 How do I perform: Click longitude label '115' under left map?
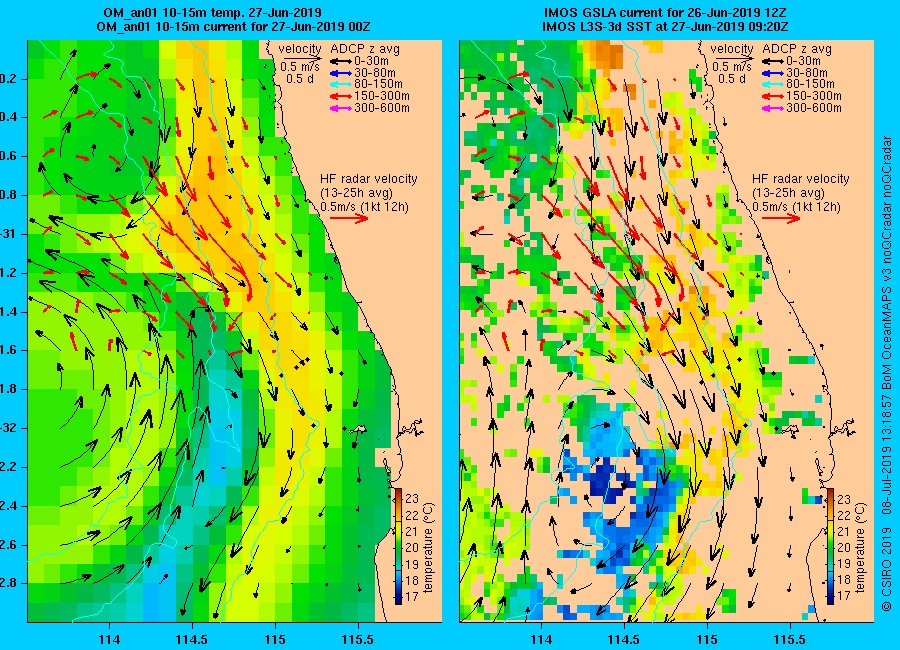tap(275, 639)
